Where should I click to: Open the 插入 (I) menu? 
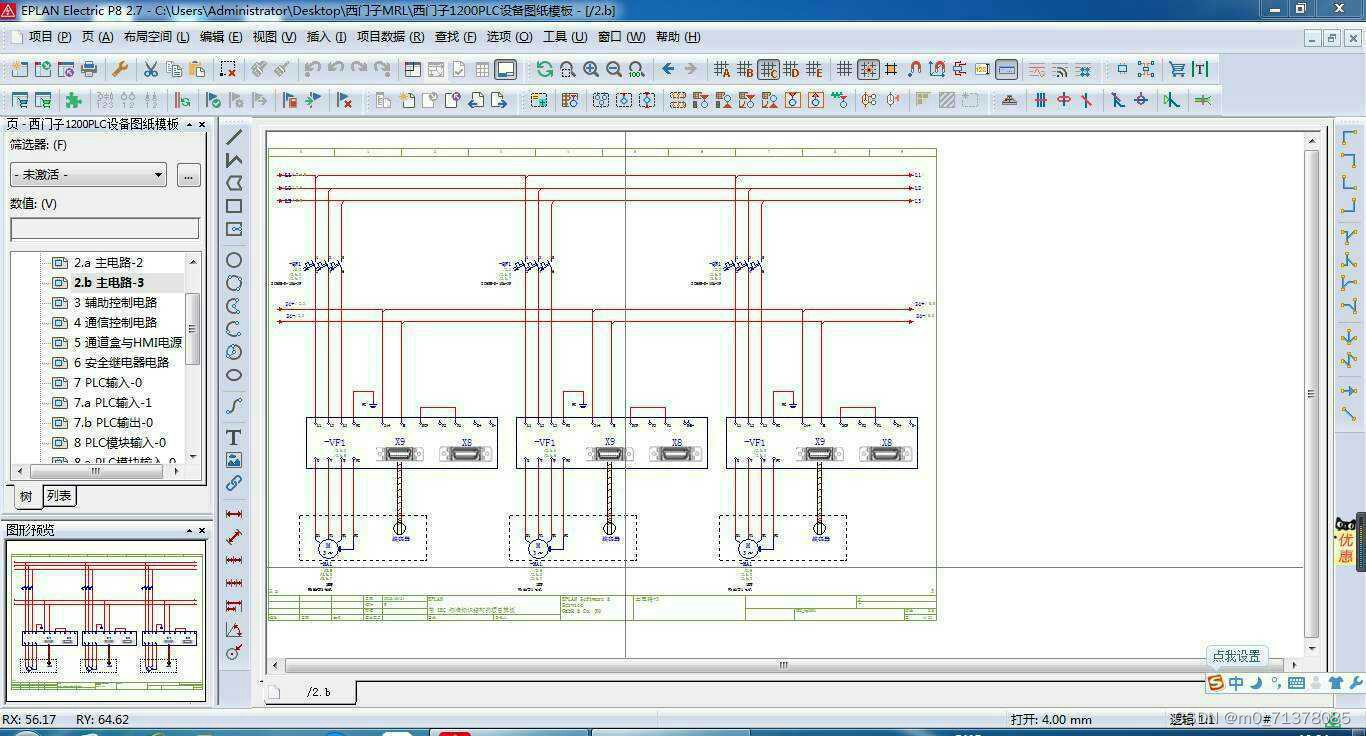point(326,37)
